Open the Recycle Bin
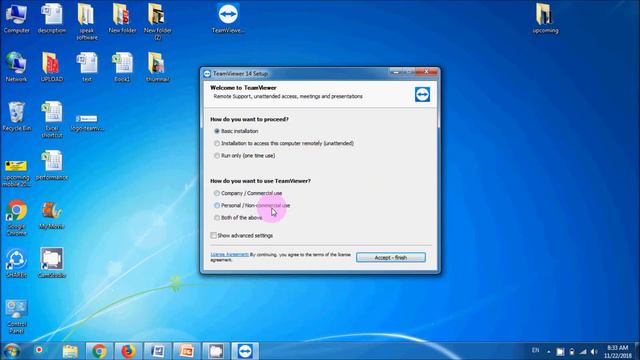 click(16, 117)
